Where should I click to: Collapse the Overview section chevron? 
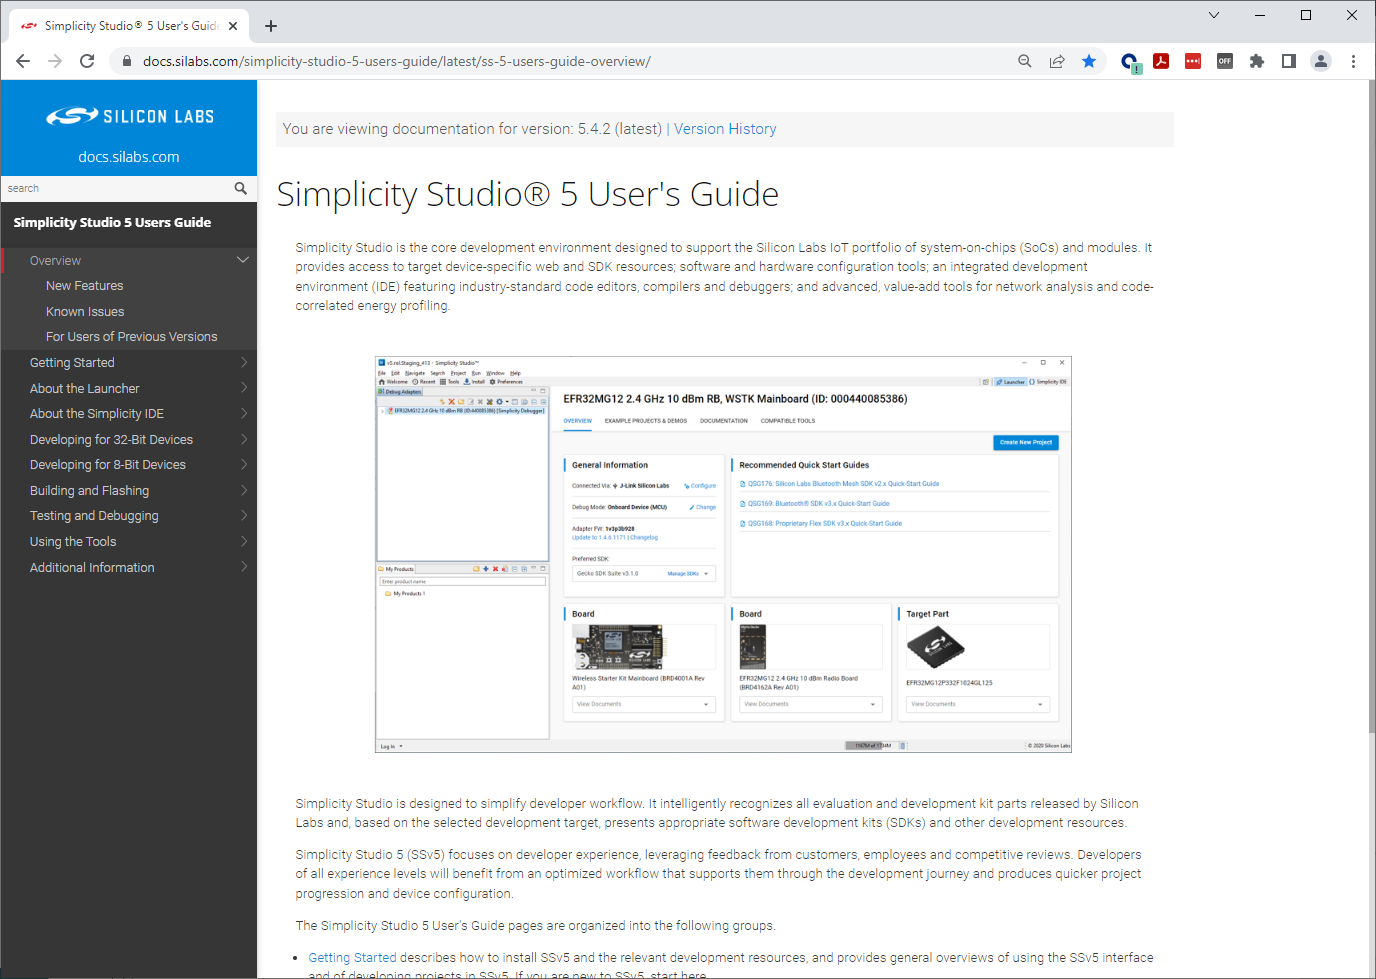tap(242, 260)
